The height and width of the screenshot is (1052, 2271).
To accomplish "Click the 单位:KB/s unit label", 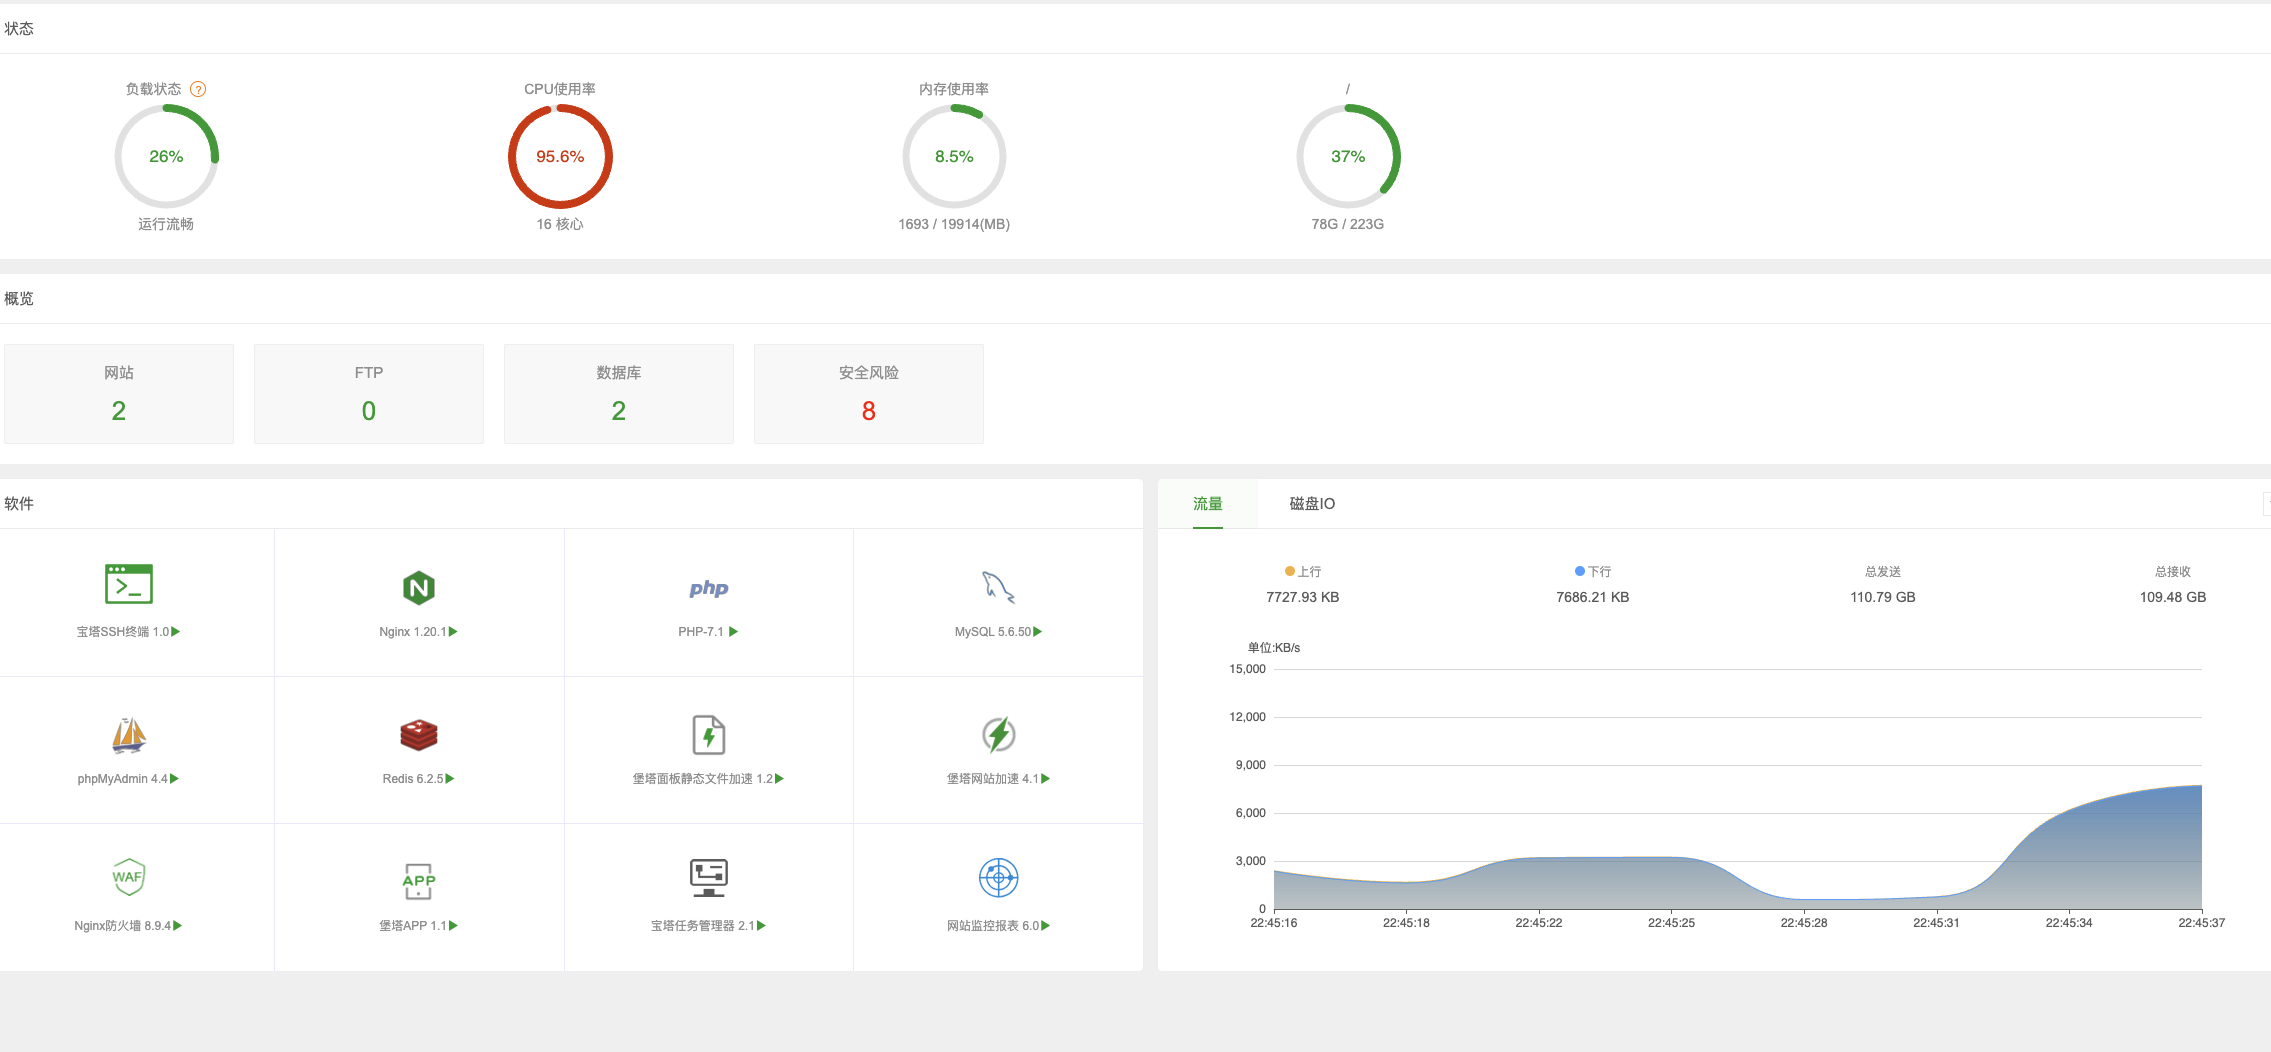I will [x=1274, y=648].
